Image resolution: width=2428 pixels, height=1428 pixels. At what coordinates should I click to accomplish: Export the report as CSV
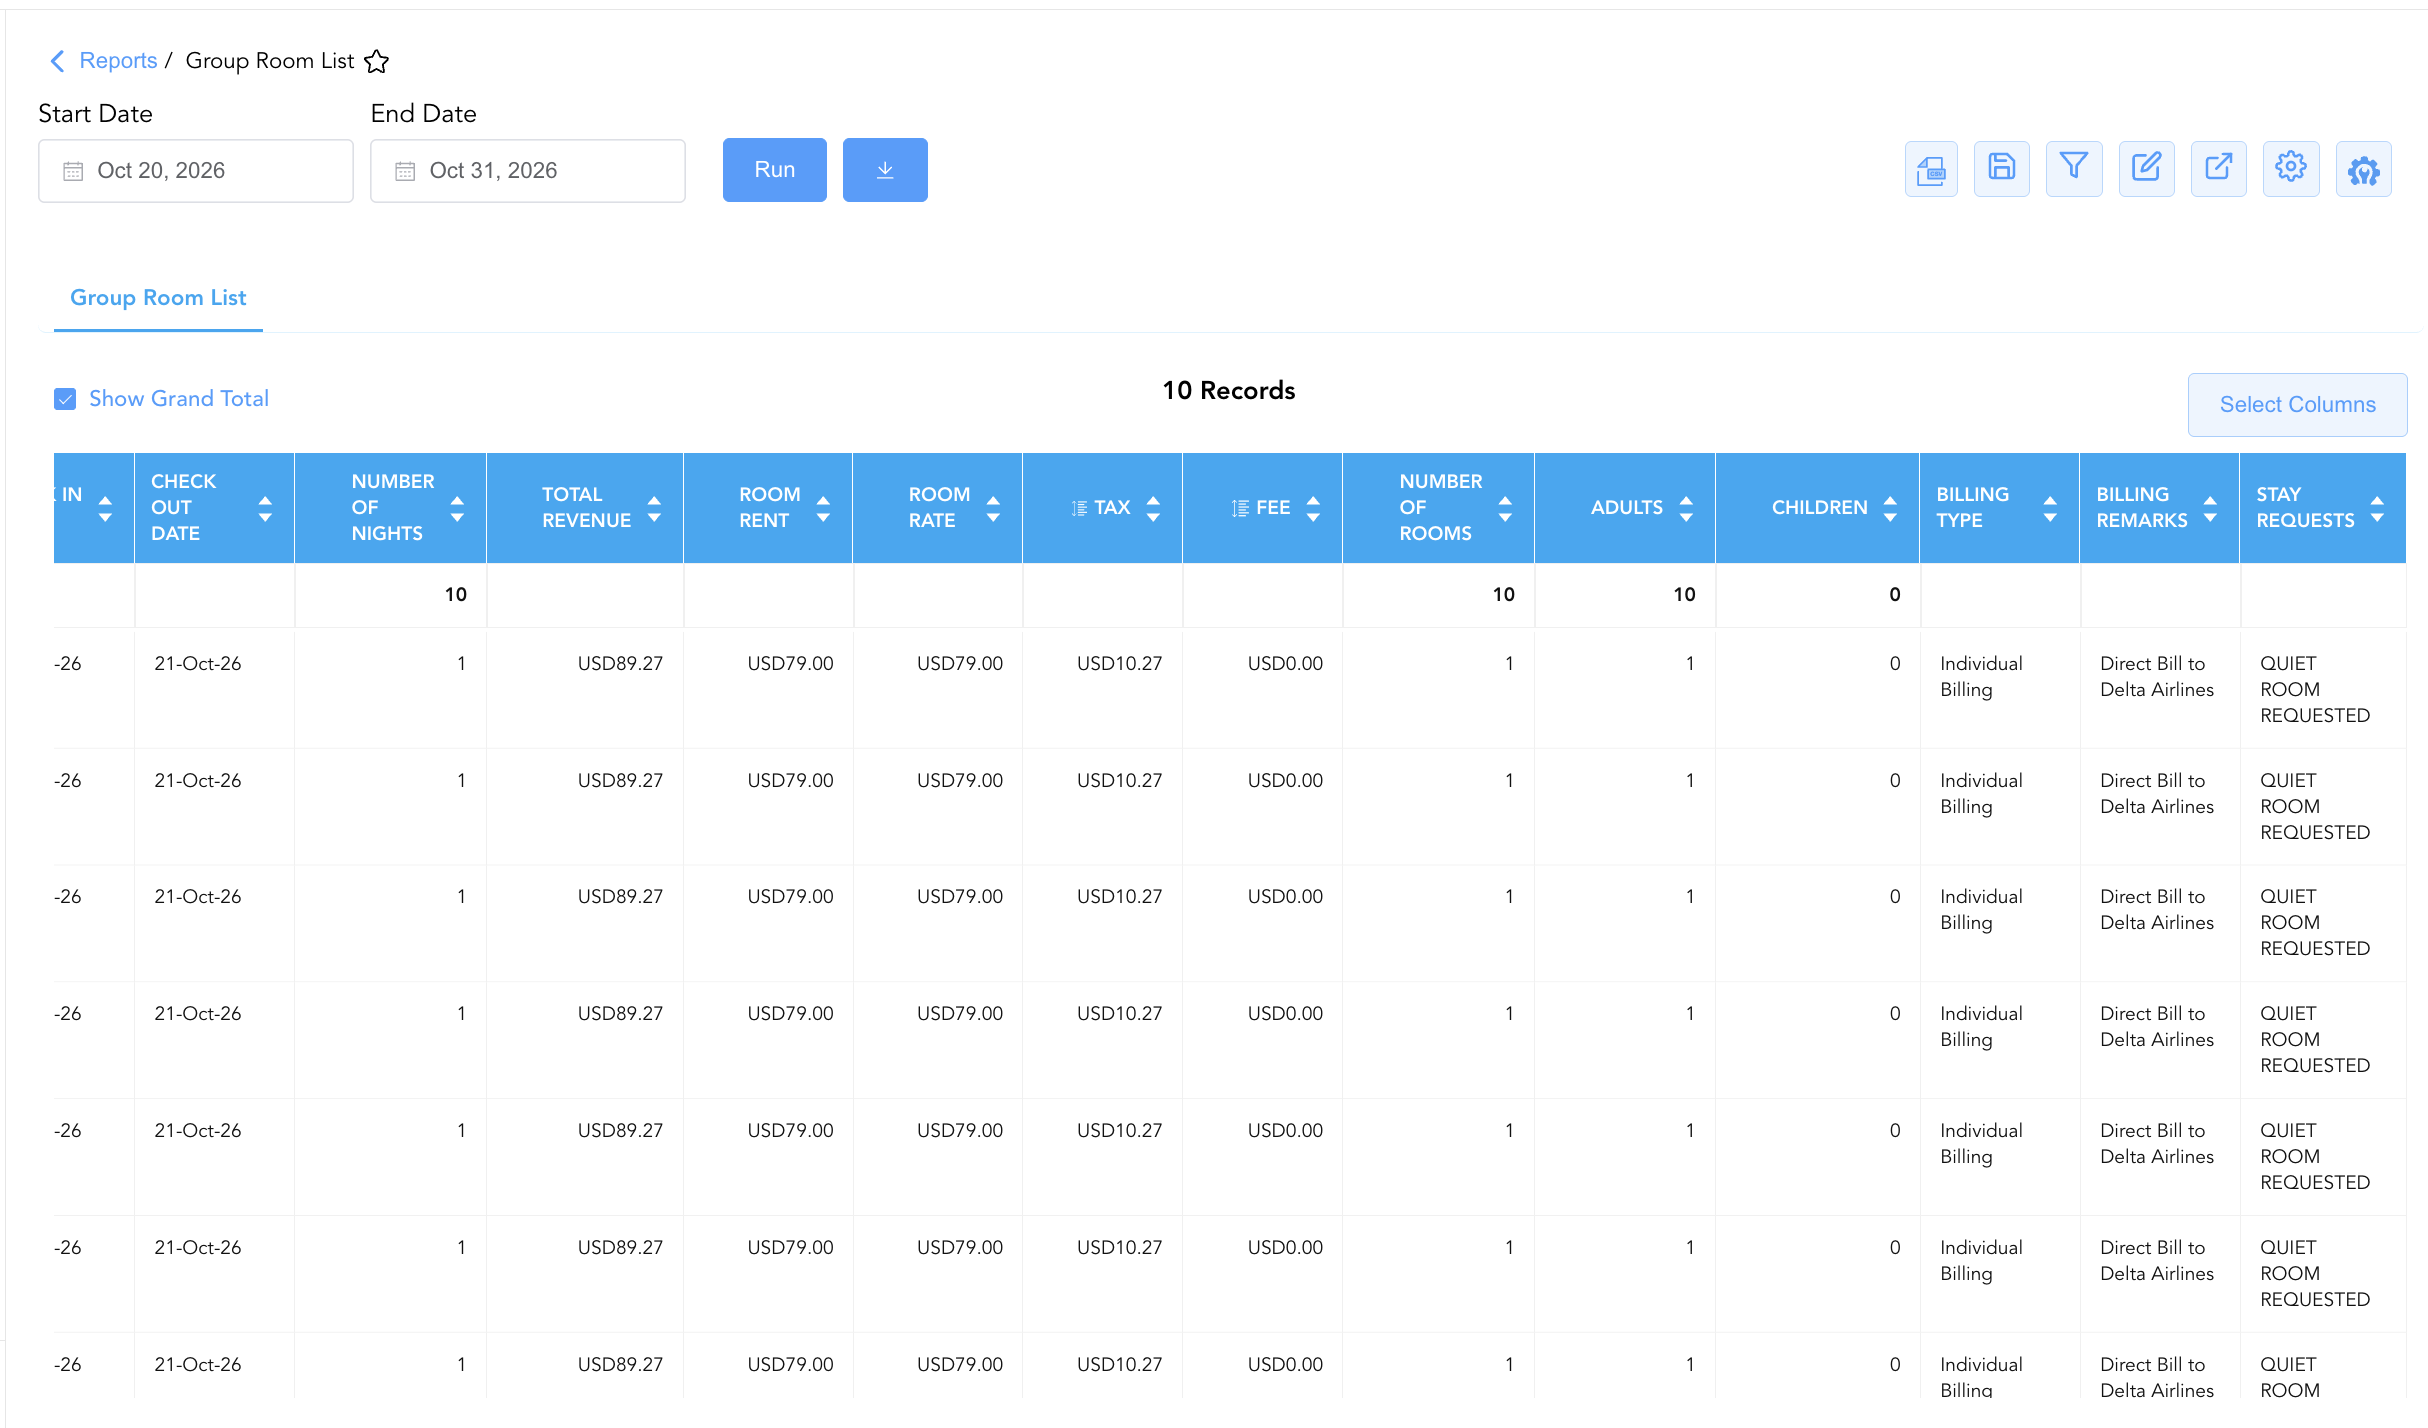(1931, 170)
